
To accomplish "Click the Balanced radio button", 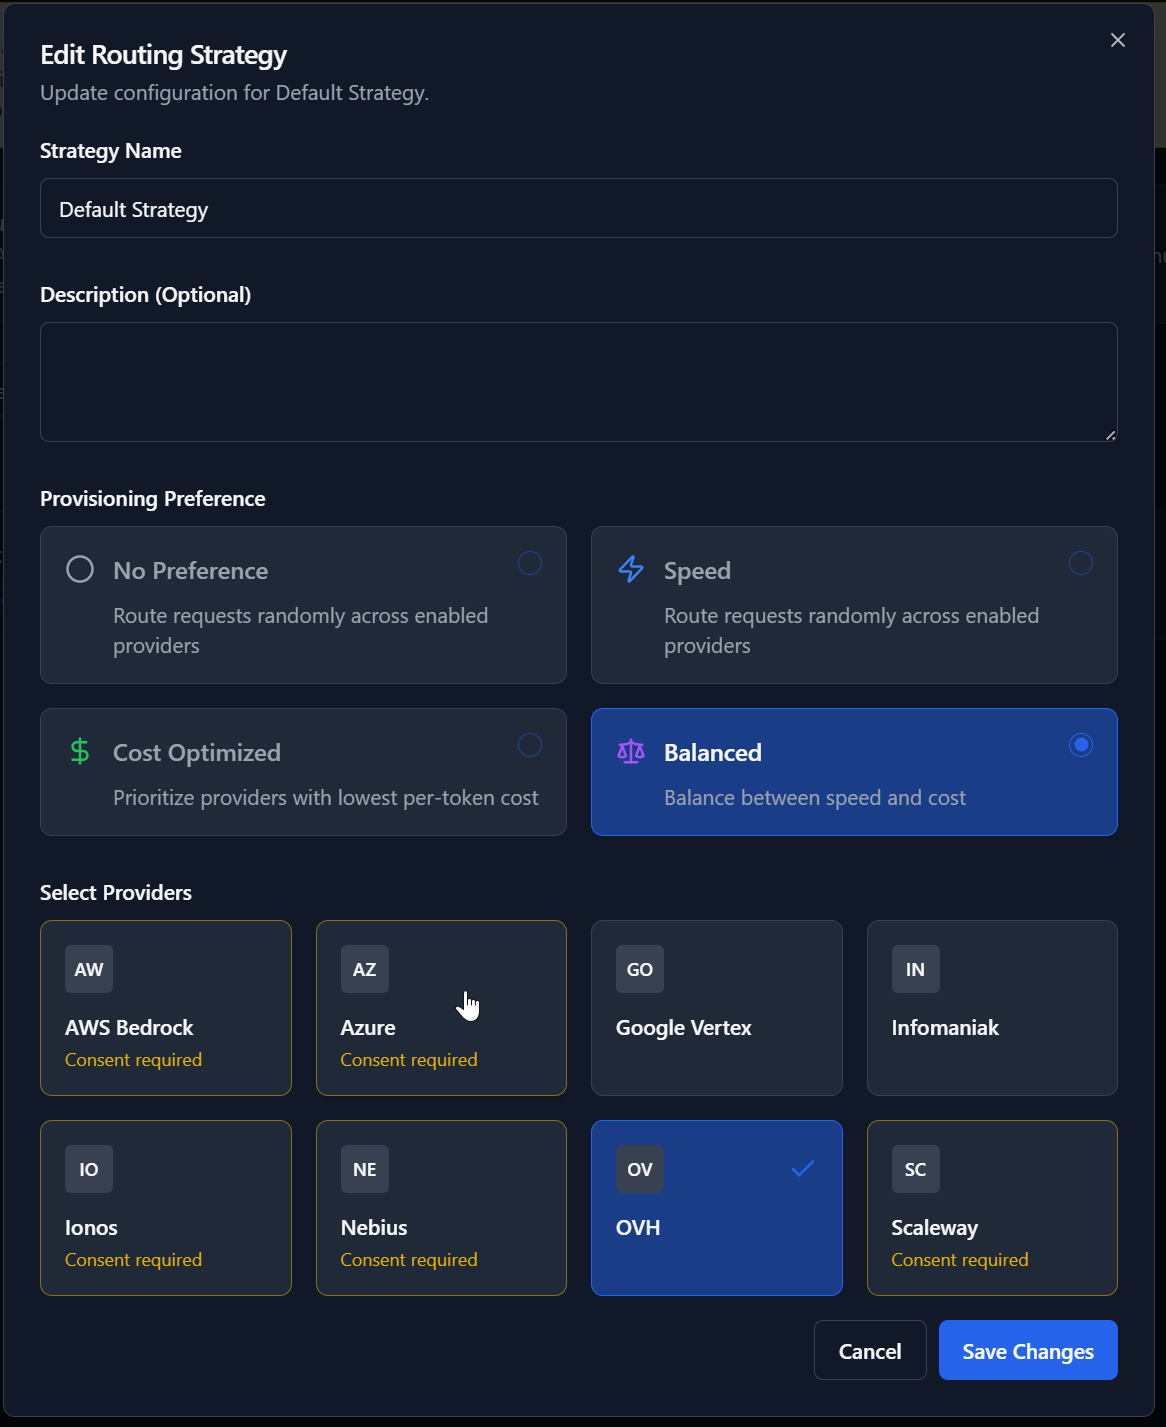I will pos(1081,745).
